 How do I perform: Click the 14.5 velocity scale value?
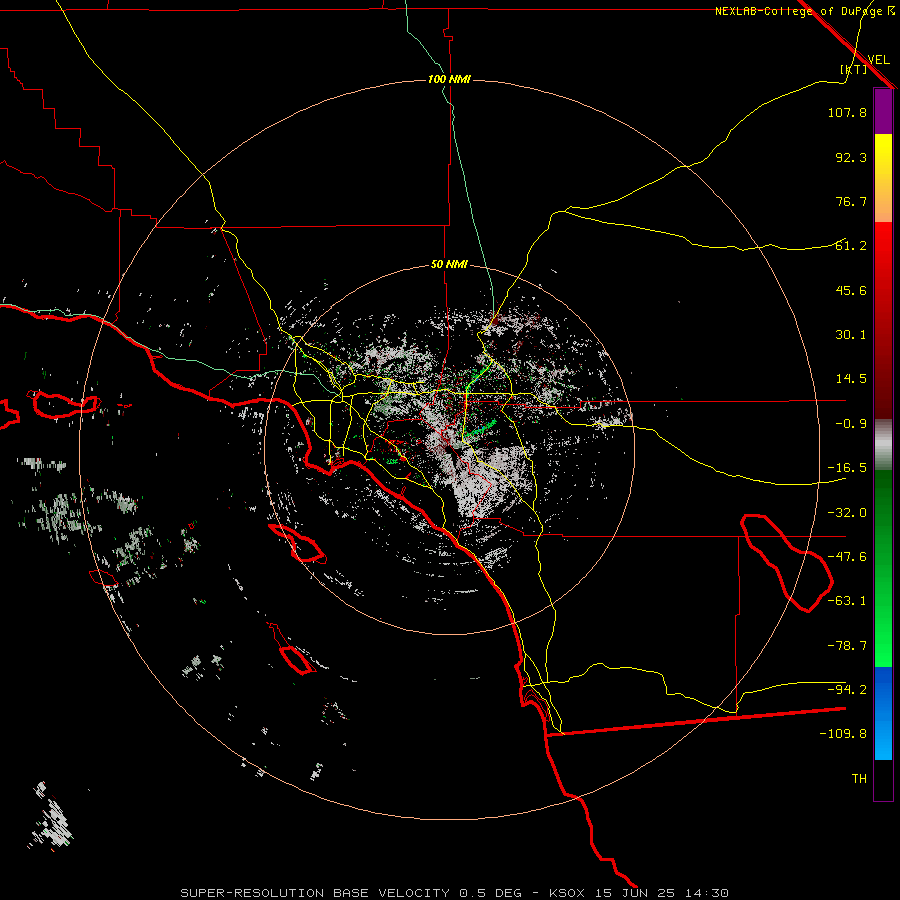[x=851, y=379]
